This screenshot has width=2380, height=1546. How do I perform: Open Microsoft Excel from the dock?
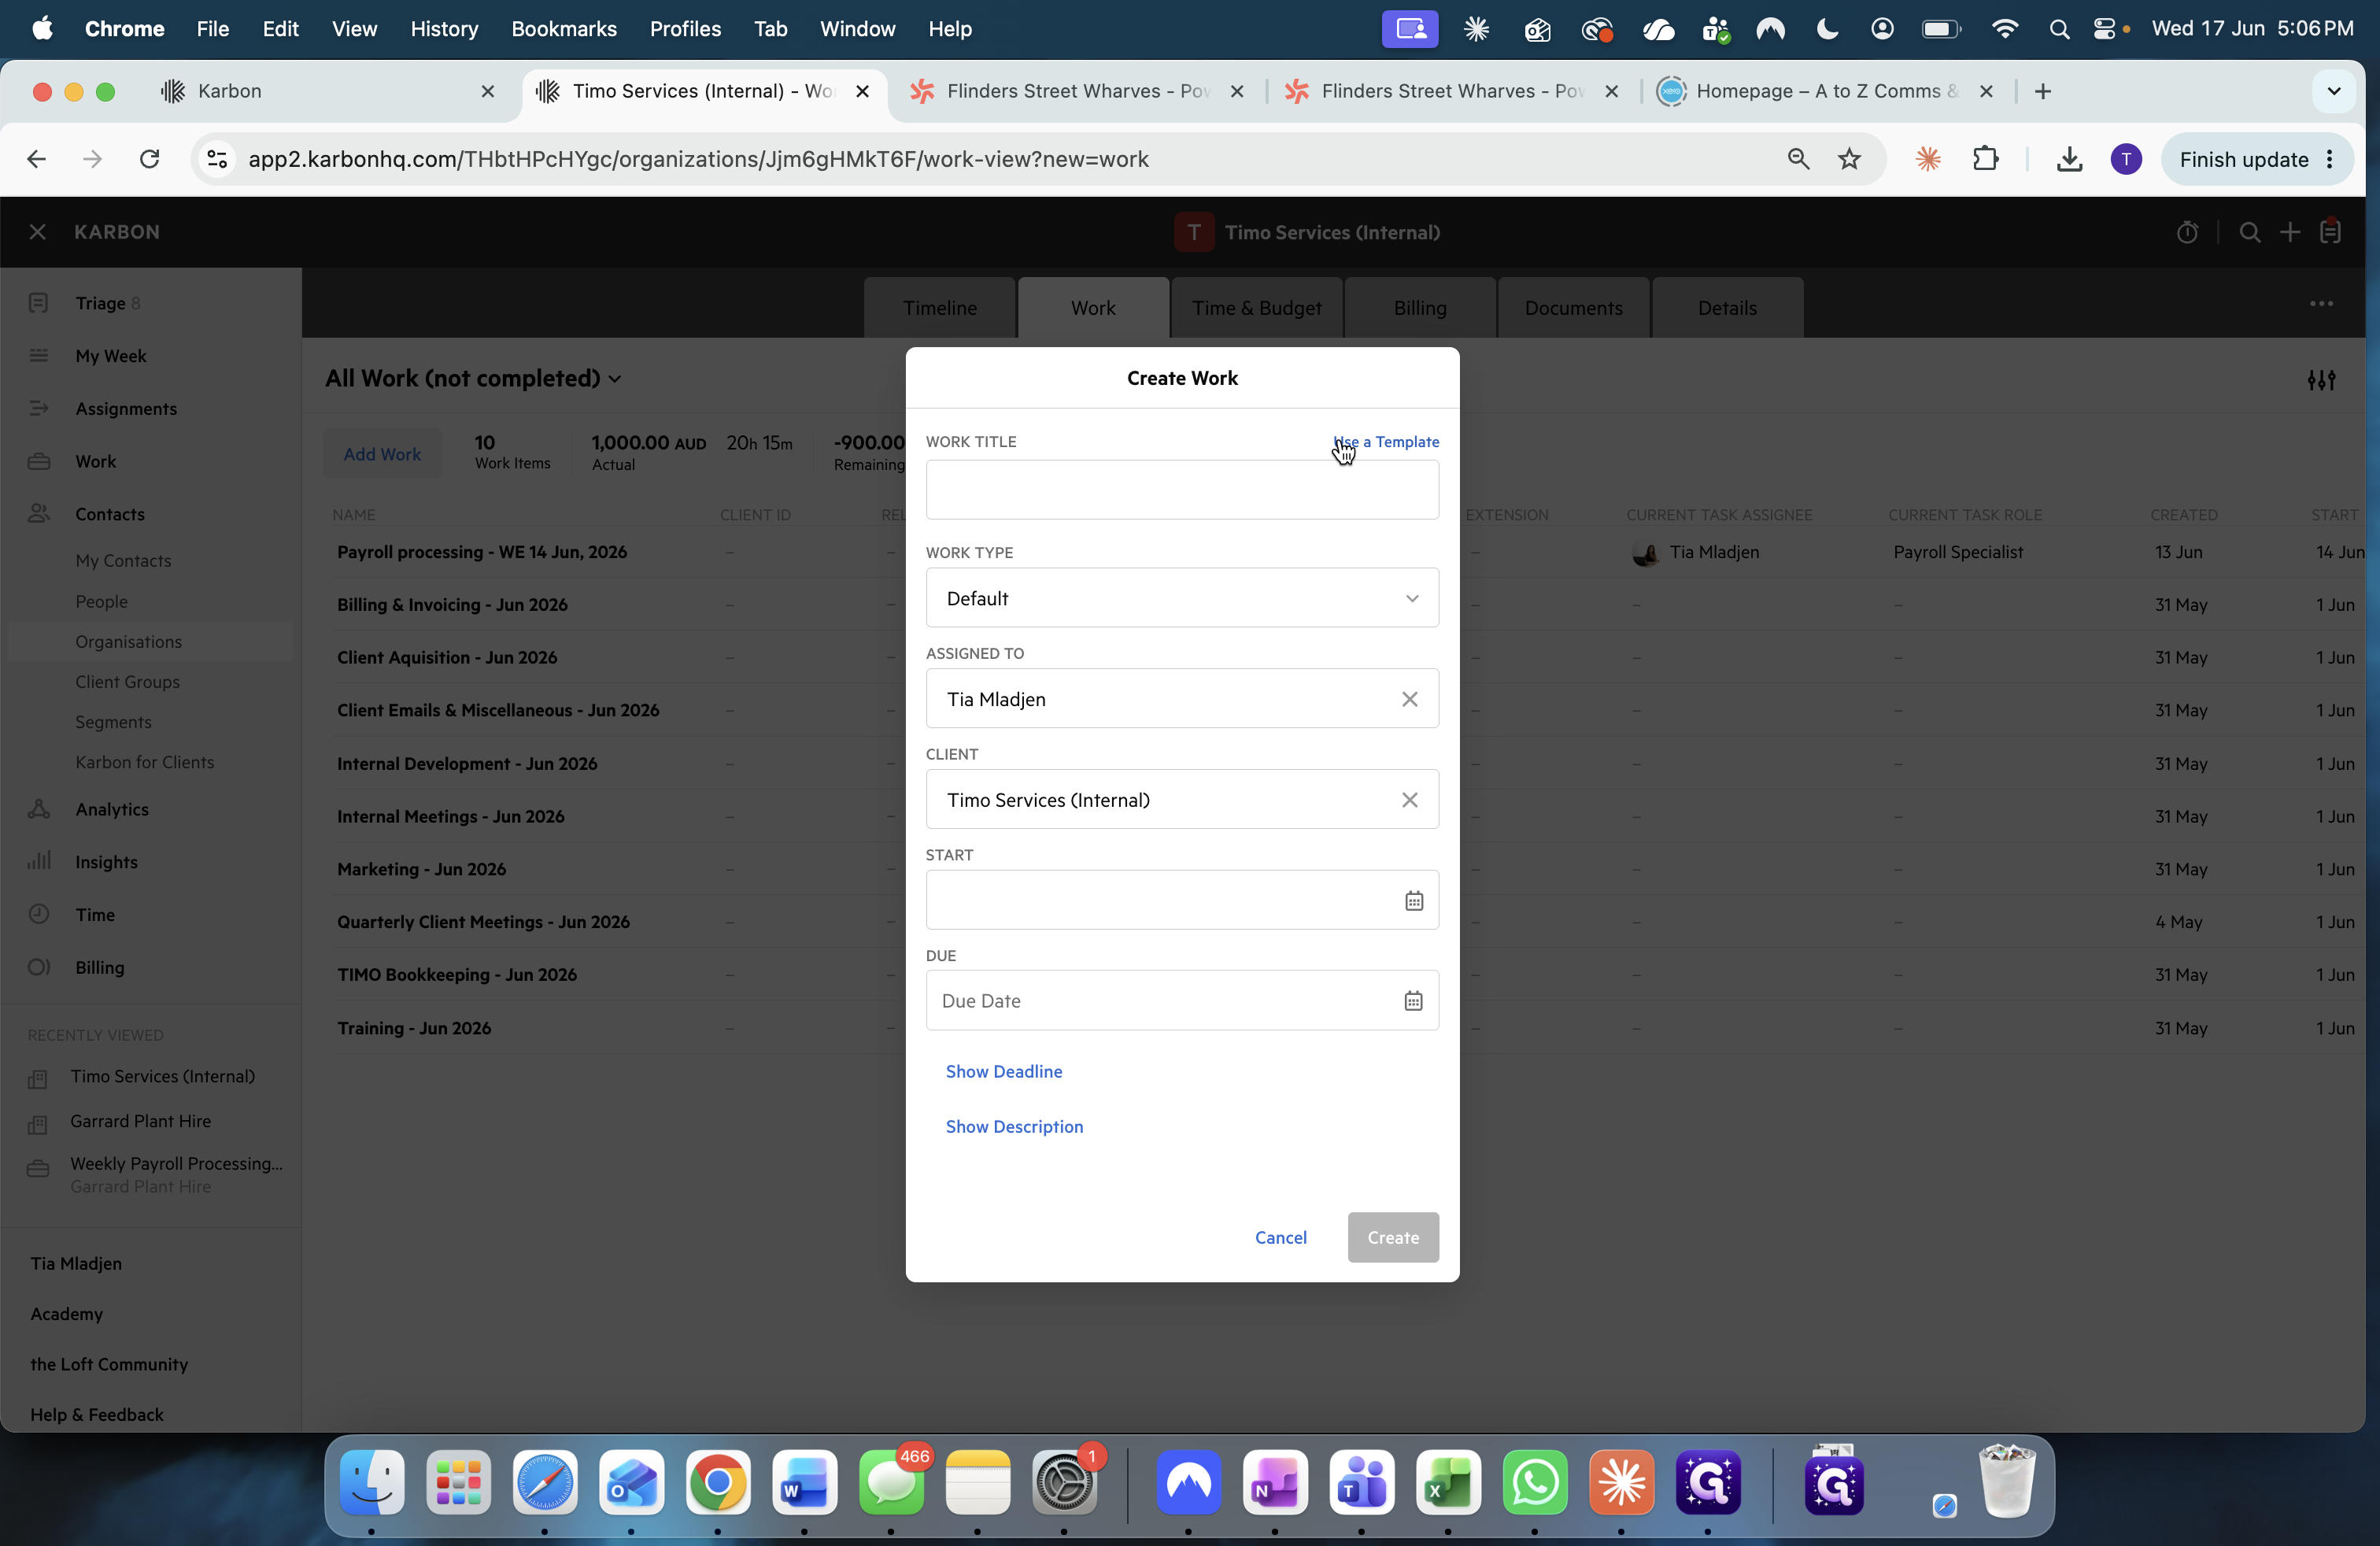point(1448,1482)
